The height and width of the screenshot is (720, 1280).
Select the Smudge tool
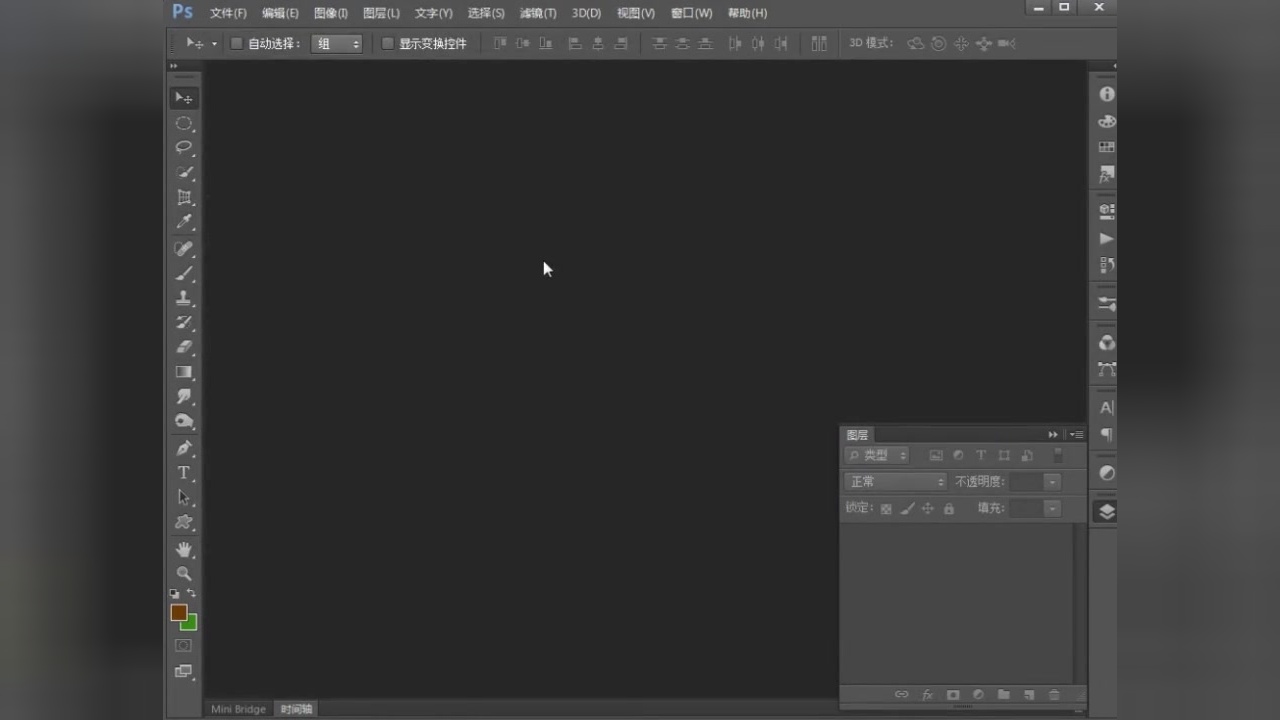184,397
